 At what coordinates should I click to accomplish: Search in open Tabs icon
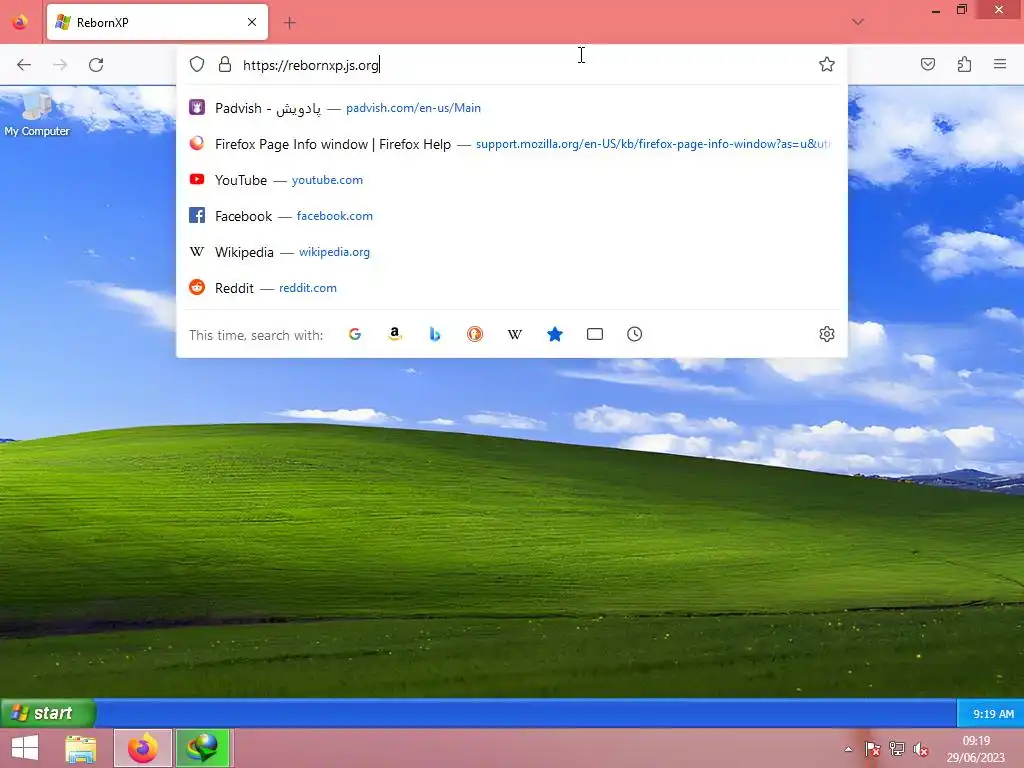coord(595,334)
